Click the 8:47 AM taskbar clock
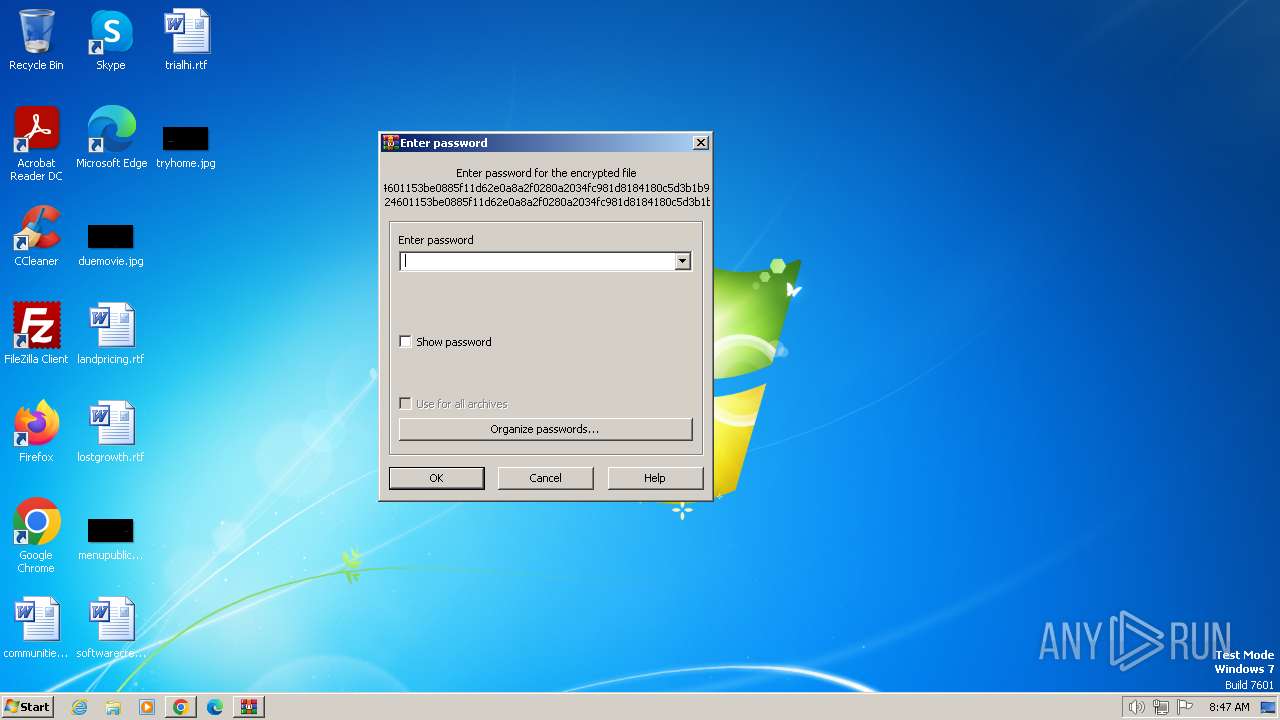The width and height of the screenshot is (1280, 720). [1229, 707]
